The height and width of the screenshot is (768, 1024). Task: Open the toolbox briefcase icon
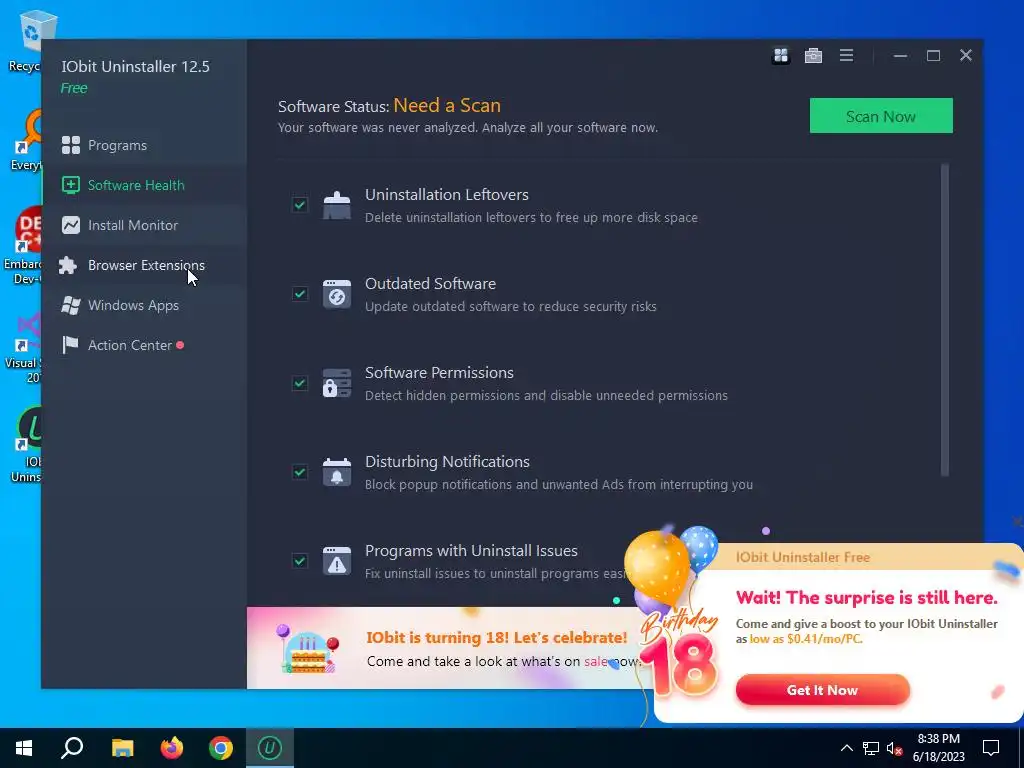click(x=813, y=56)
